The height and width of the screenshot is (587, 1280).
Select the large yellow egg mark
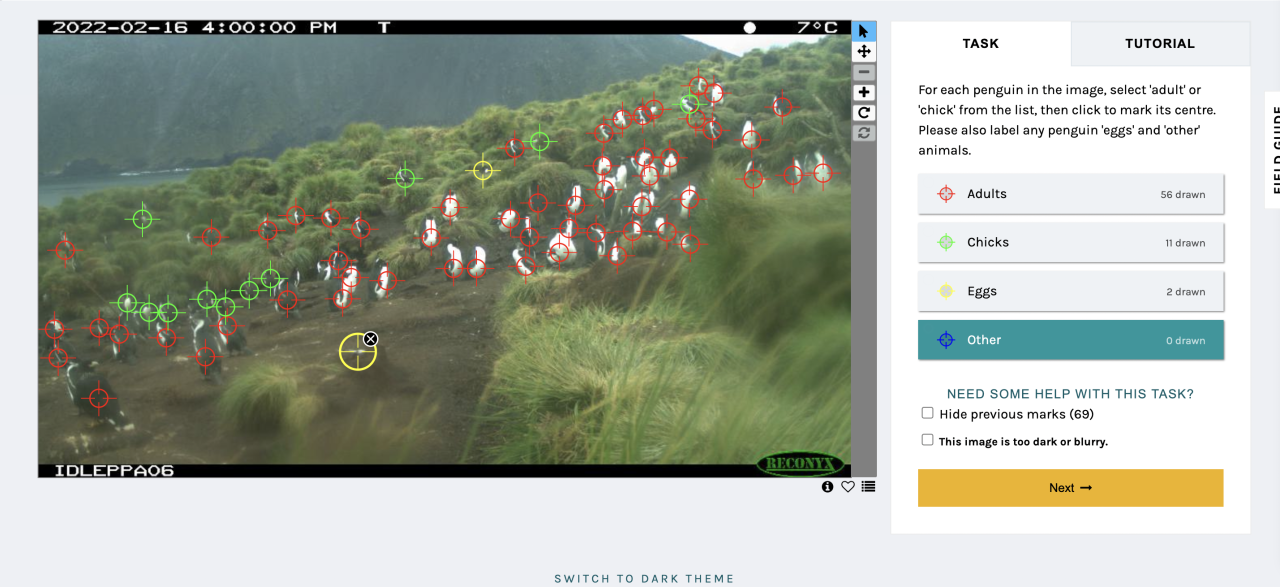[357, 352]
